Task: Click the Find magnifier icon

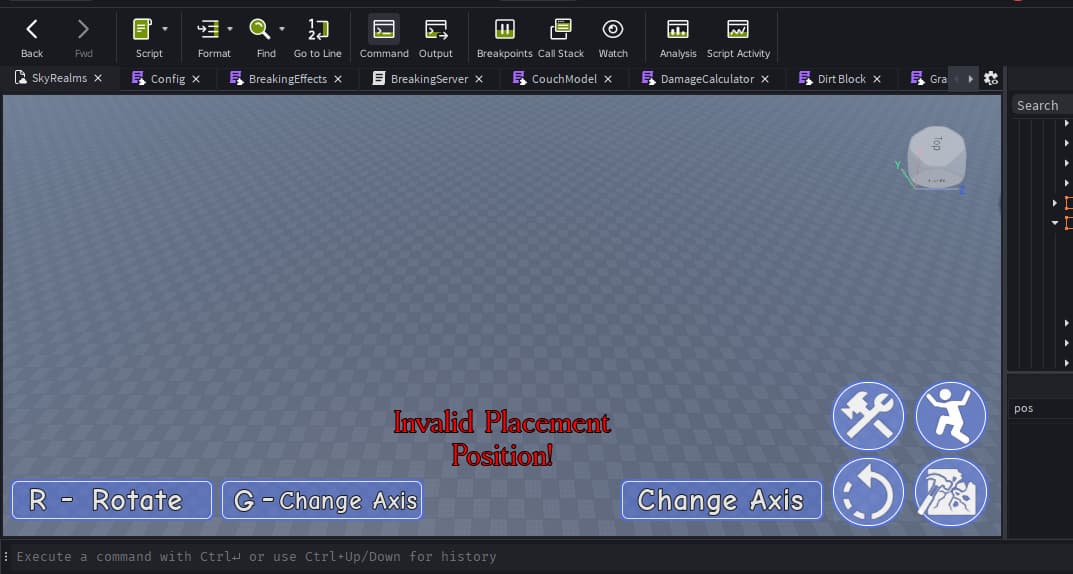Action: pyautogui.click(x=260, y=29)
